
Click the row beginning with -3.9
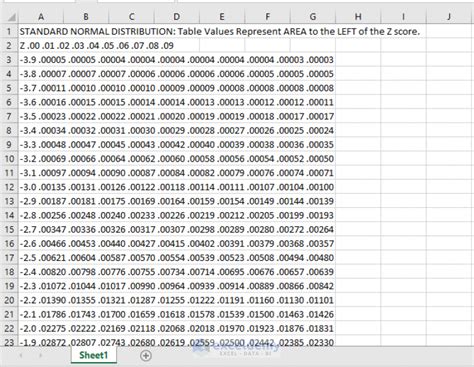pyautogui.click(x=177, y=60)
